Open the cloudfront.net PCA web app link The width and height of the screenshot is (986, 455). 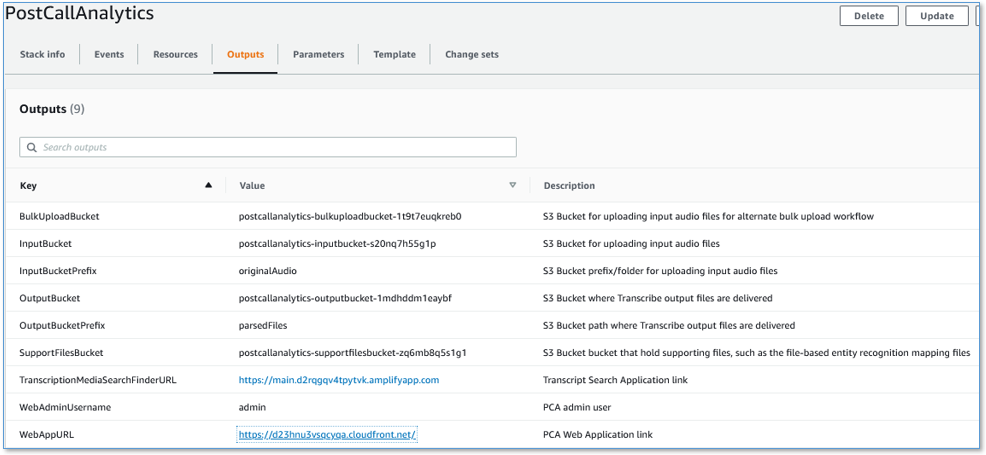[328, 435]
